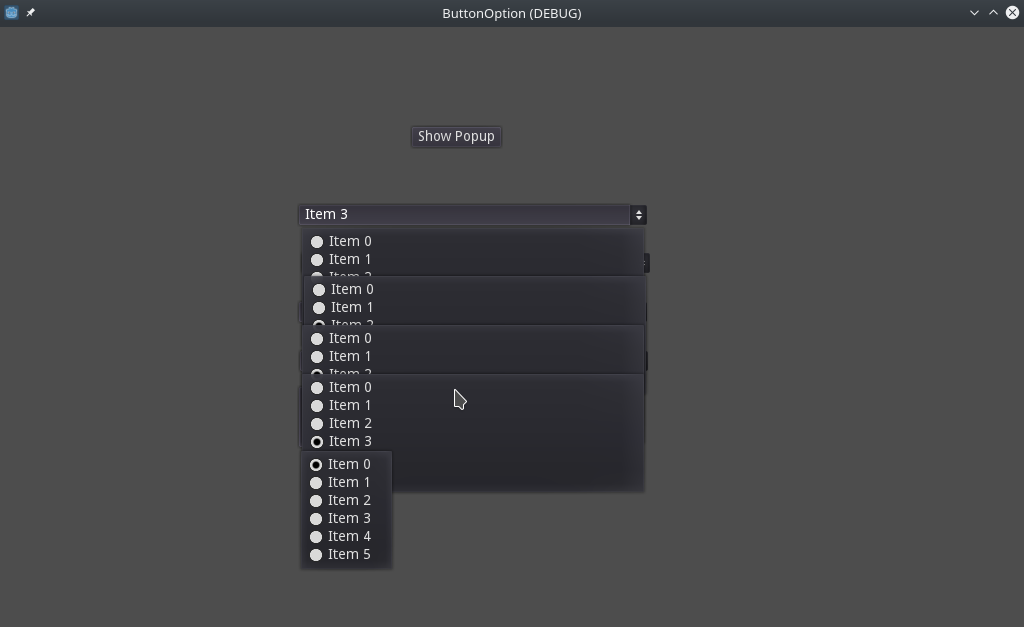The image size is (1024, 627).
Task: Select Item 3 radio option in the larger popup
Action: coord(350,441)
